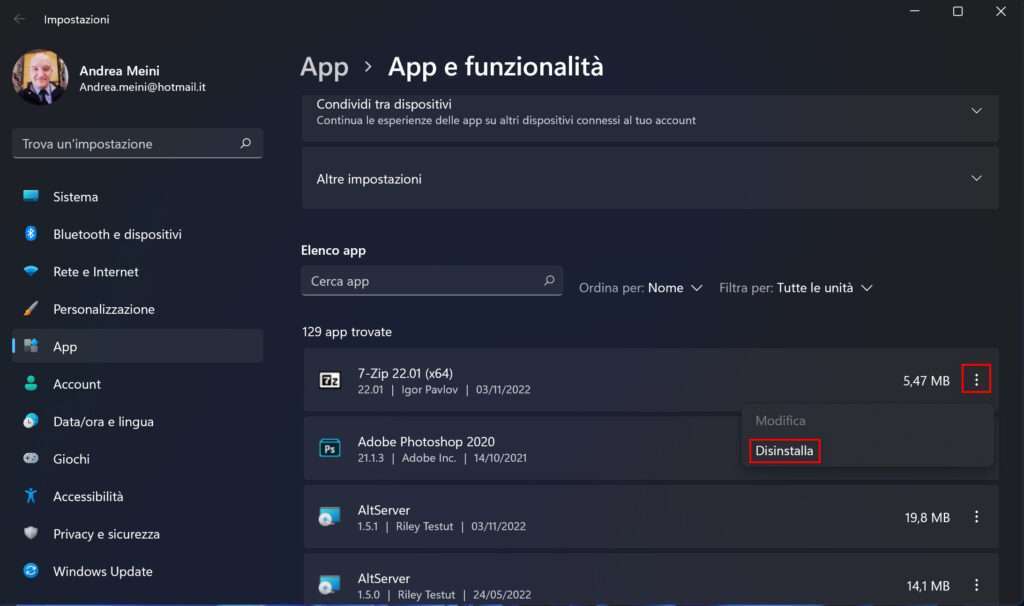Screen dimensions: 1024x606
Task: Open three-dot menu for AltServer 19,8 MB
Action: point(976,517)
